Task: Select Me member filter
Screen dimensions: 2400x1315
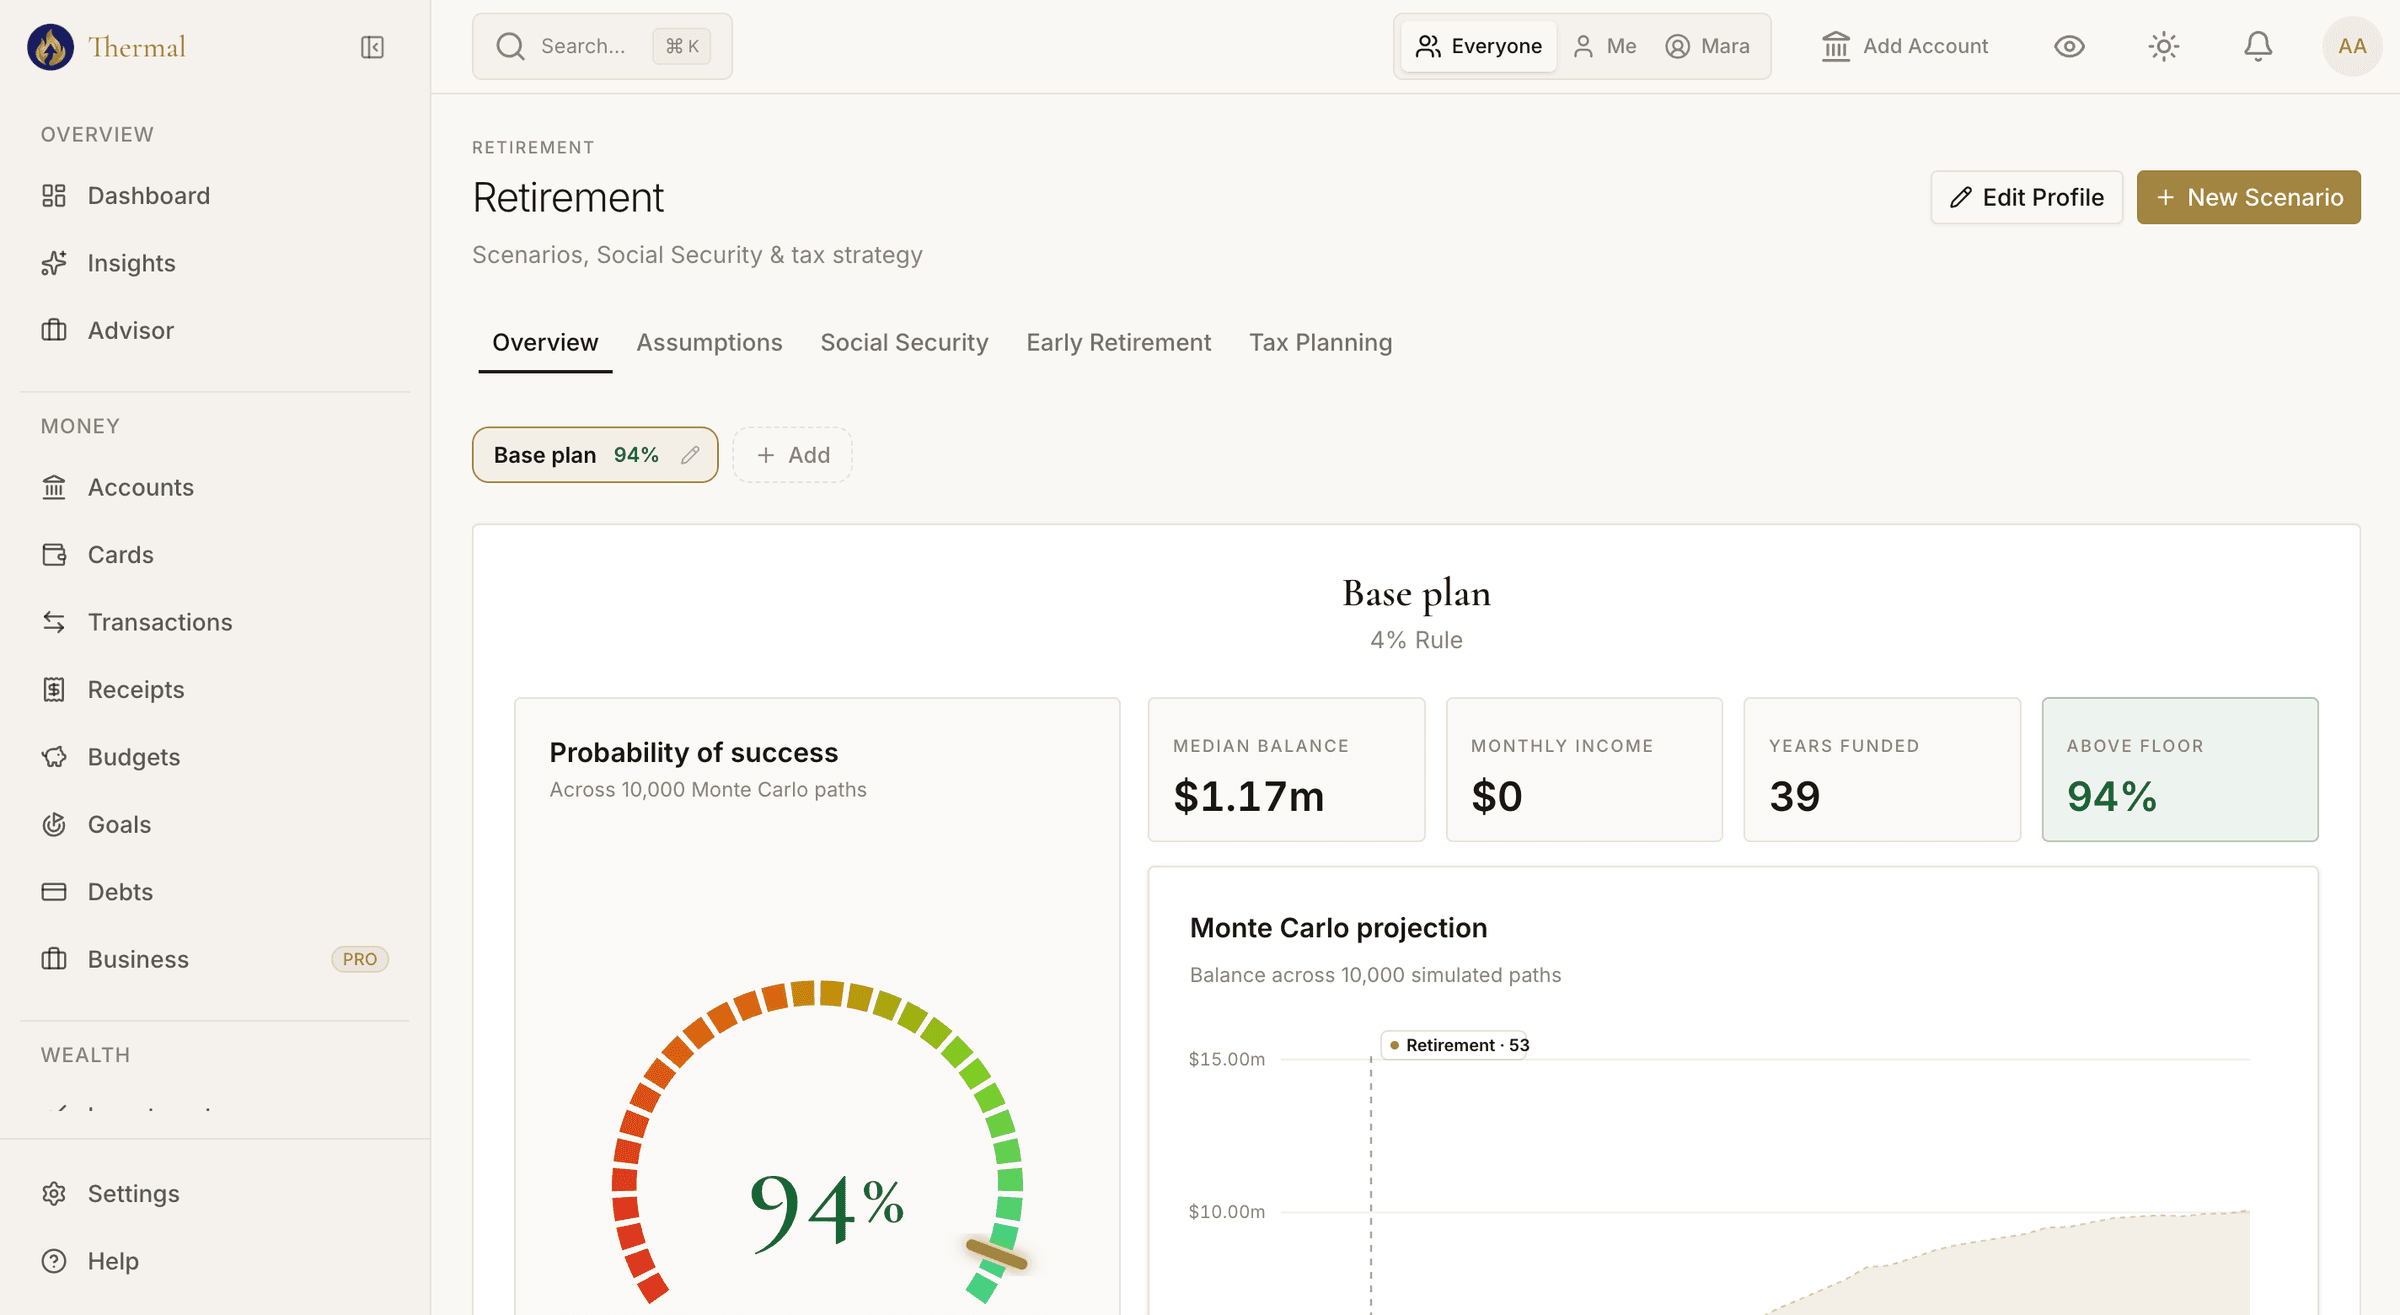Action: tap(1605, 46)
